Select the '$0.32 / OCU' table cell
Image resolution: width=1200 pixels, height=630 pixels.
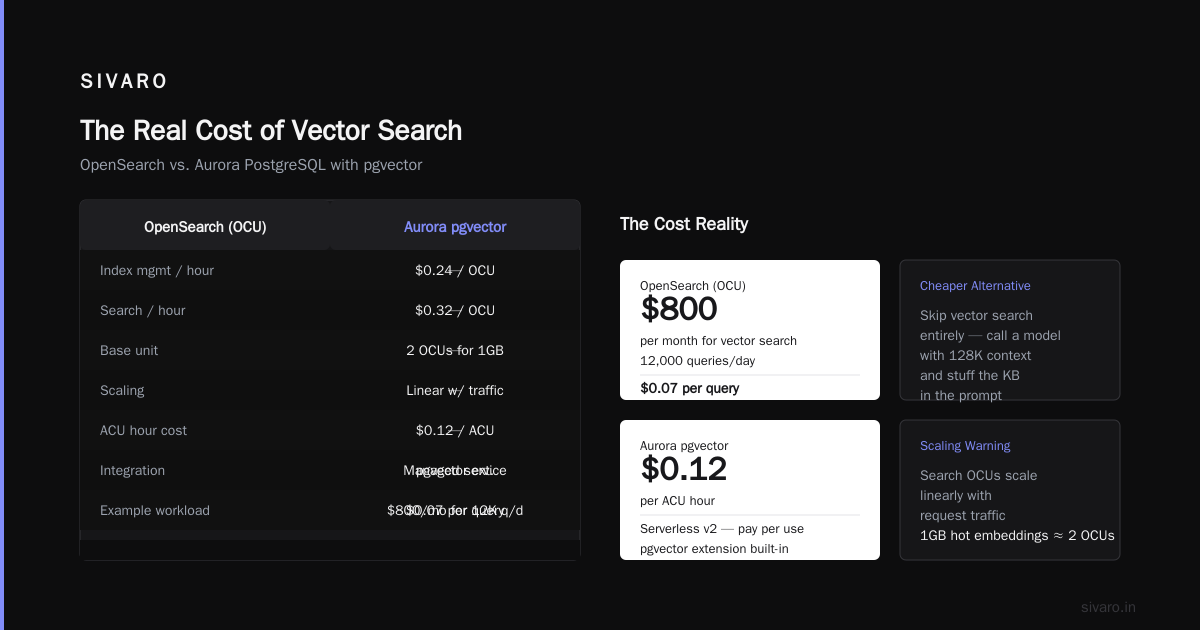point(455,310)
